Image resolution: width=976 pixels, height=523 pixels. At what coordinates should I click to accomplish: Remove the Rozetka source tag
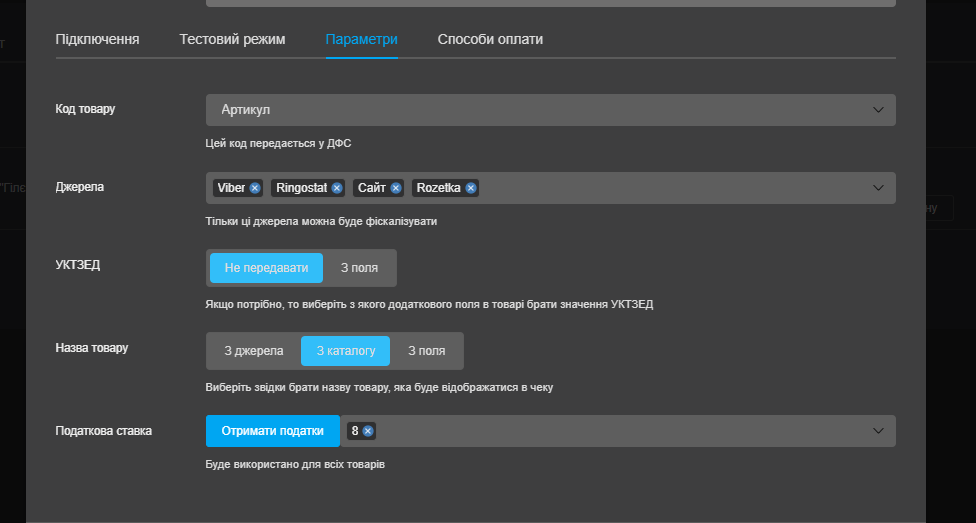coord(471,188)
